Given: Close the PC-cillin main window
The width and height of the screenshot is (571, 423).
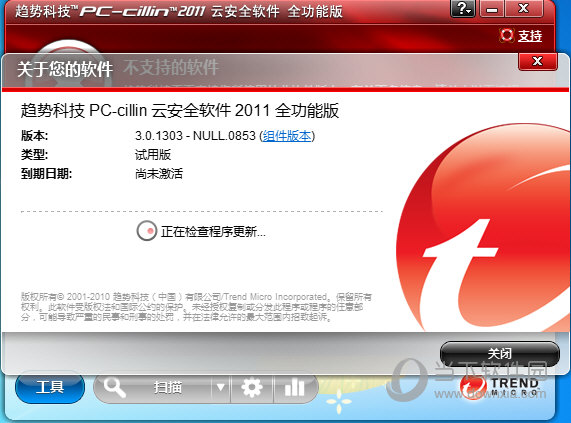Looking at the screenshot, I should pyautogui.click(x=524, y=8).
